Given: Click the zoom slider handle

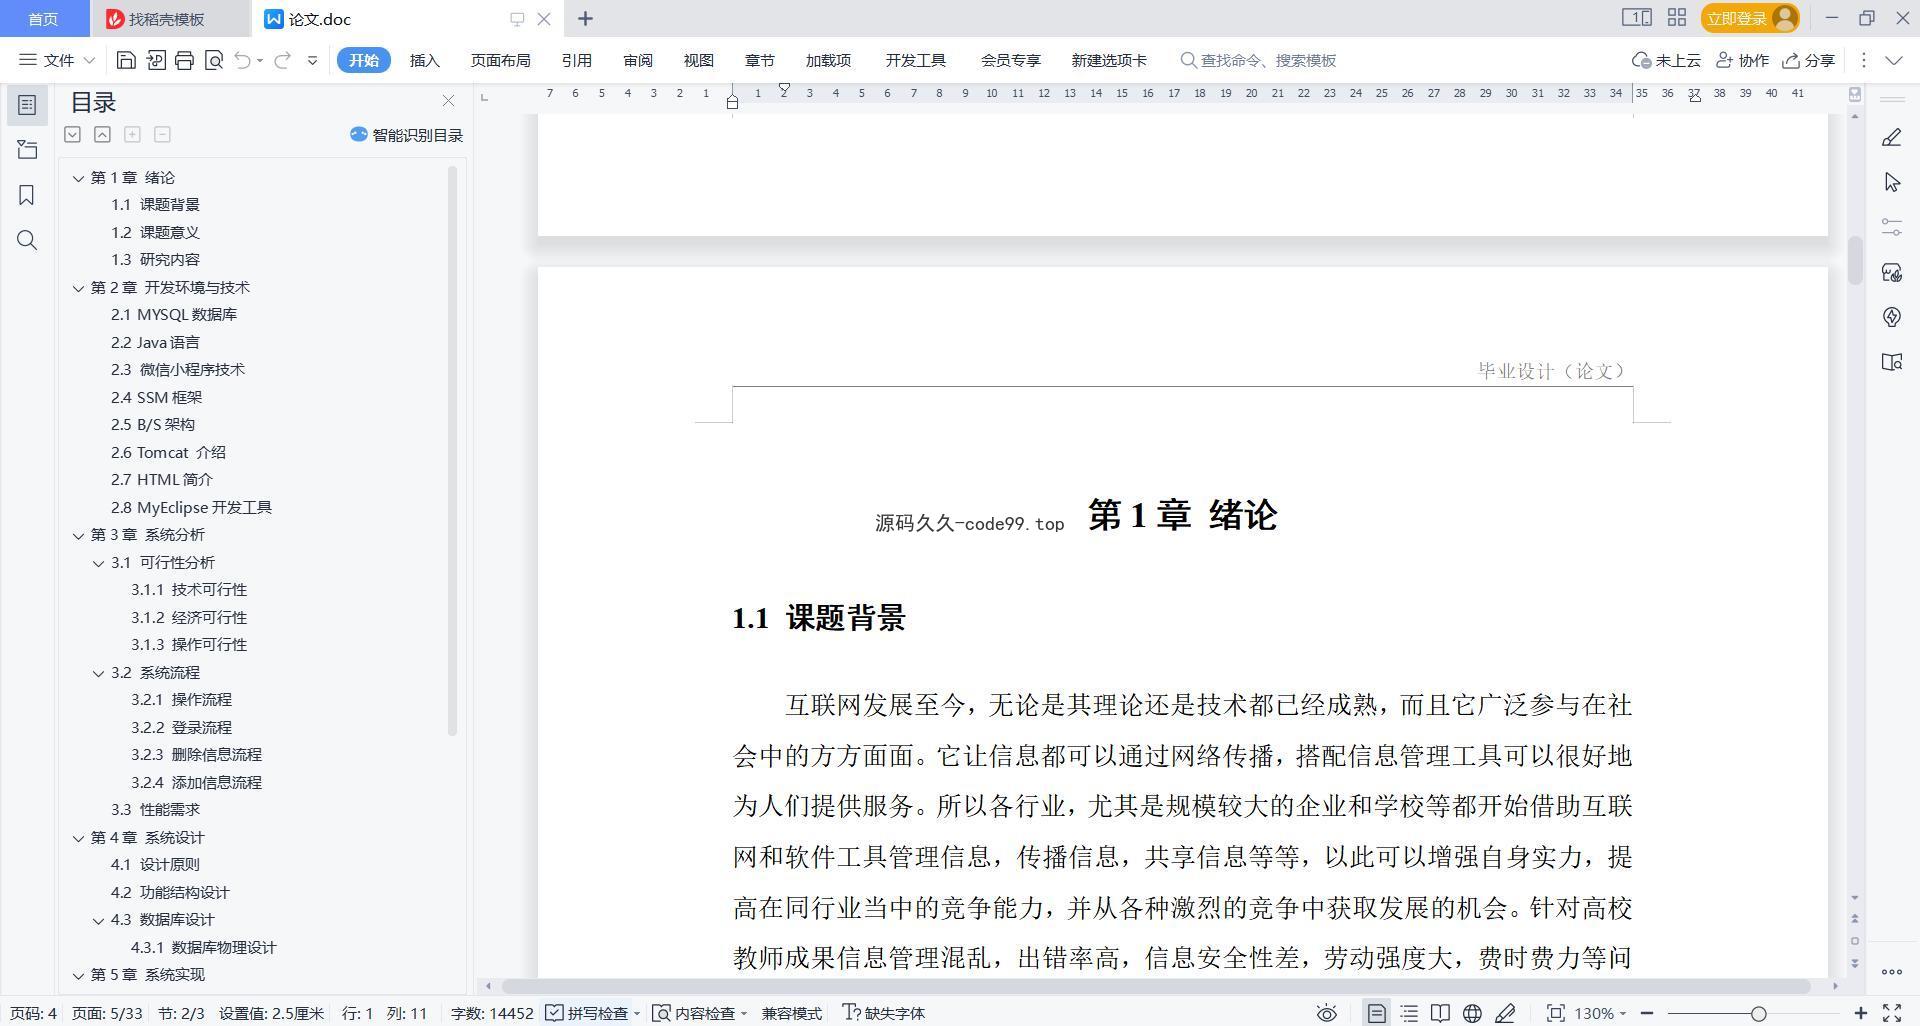Looking at the screenshot, I should pyautogui.click(x=1758, y=1013).
